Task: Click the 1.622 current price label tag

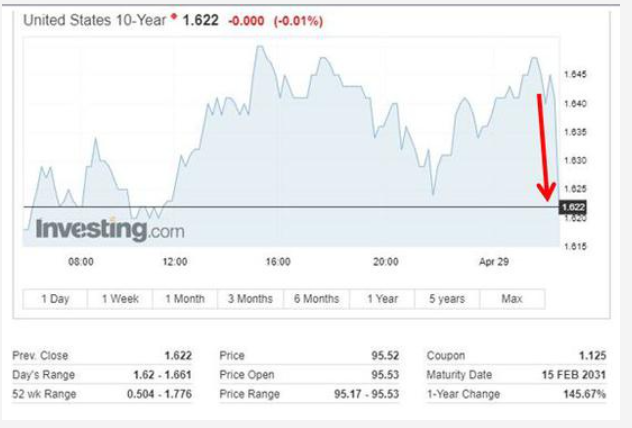Action: click(x=573, y=207)
